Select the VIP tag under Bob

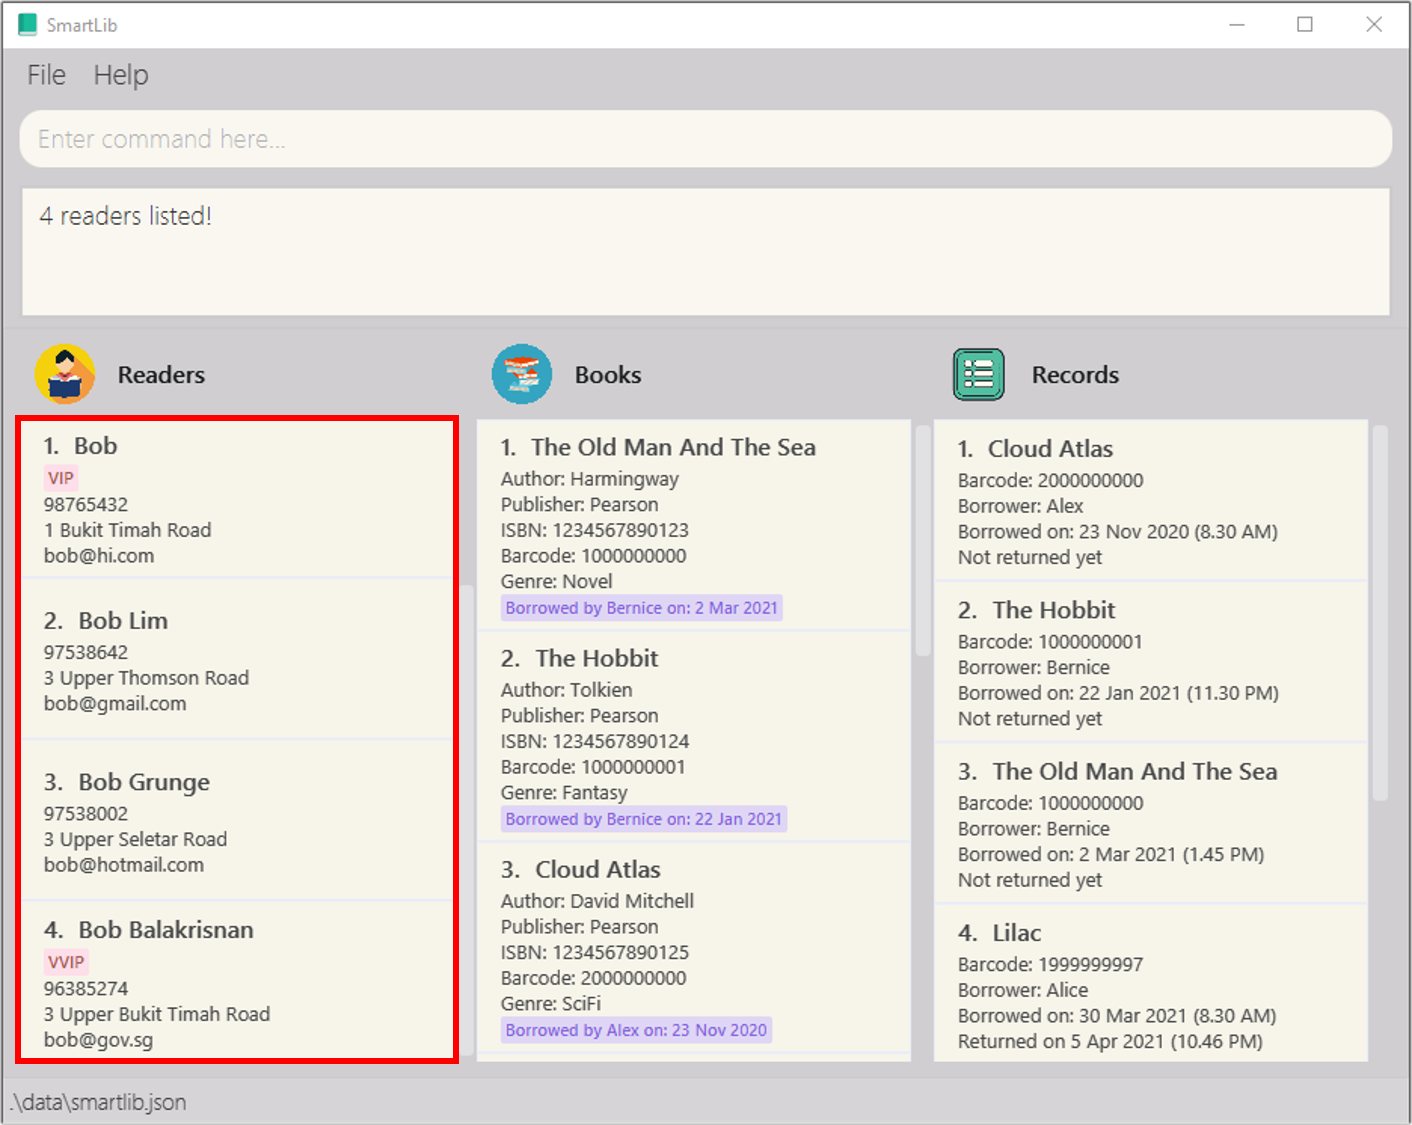pos(61,478)
